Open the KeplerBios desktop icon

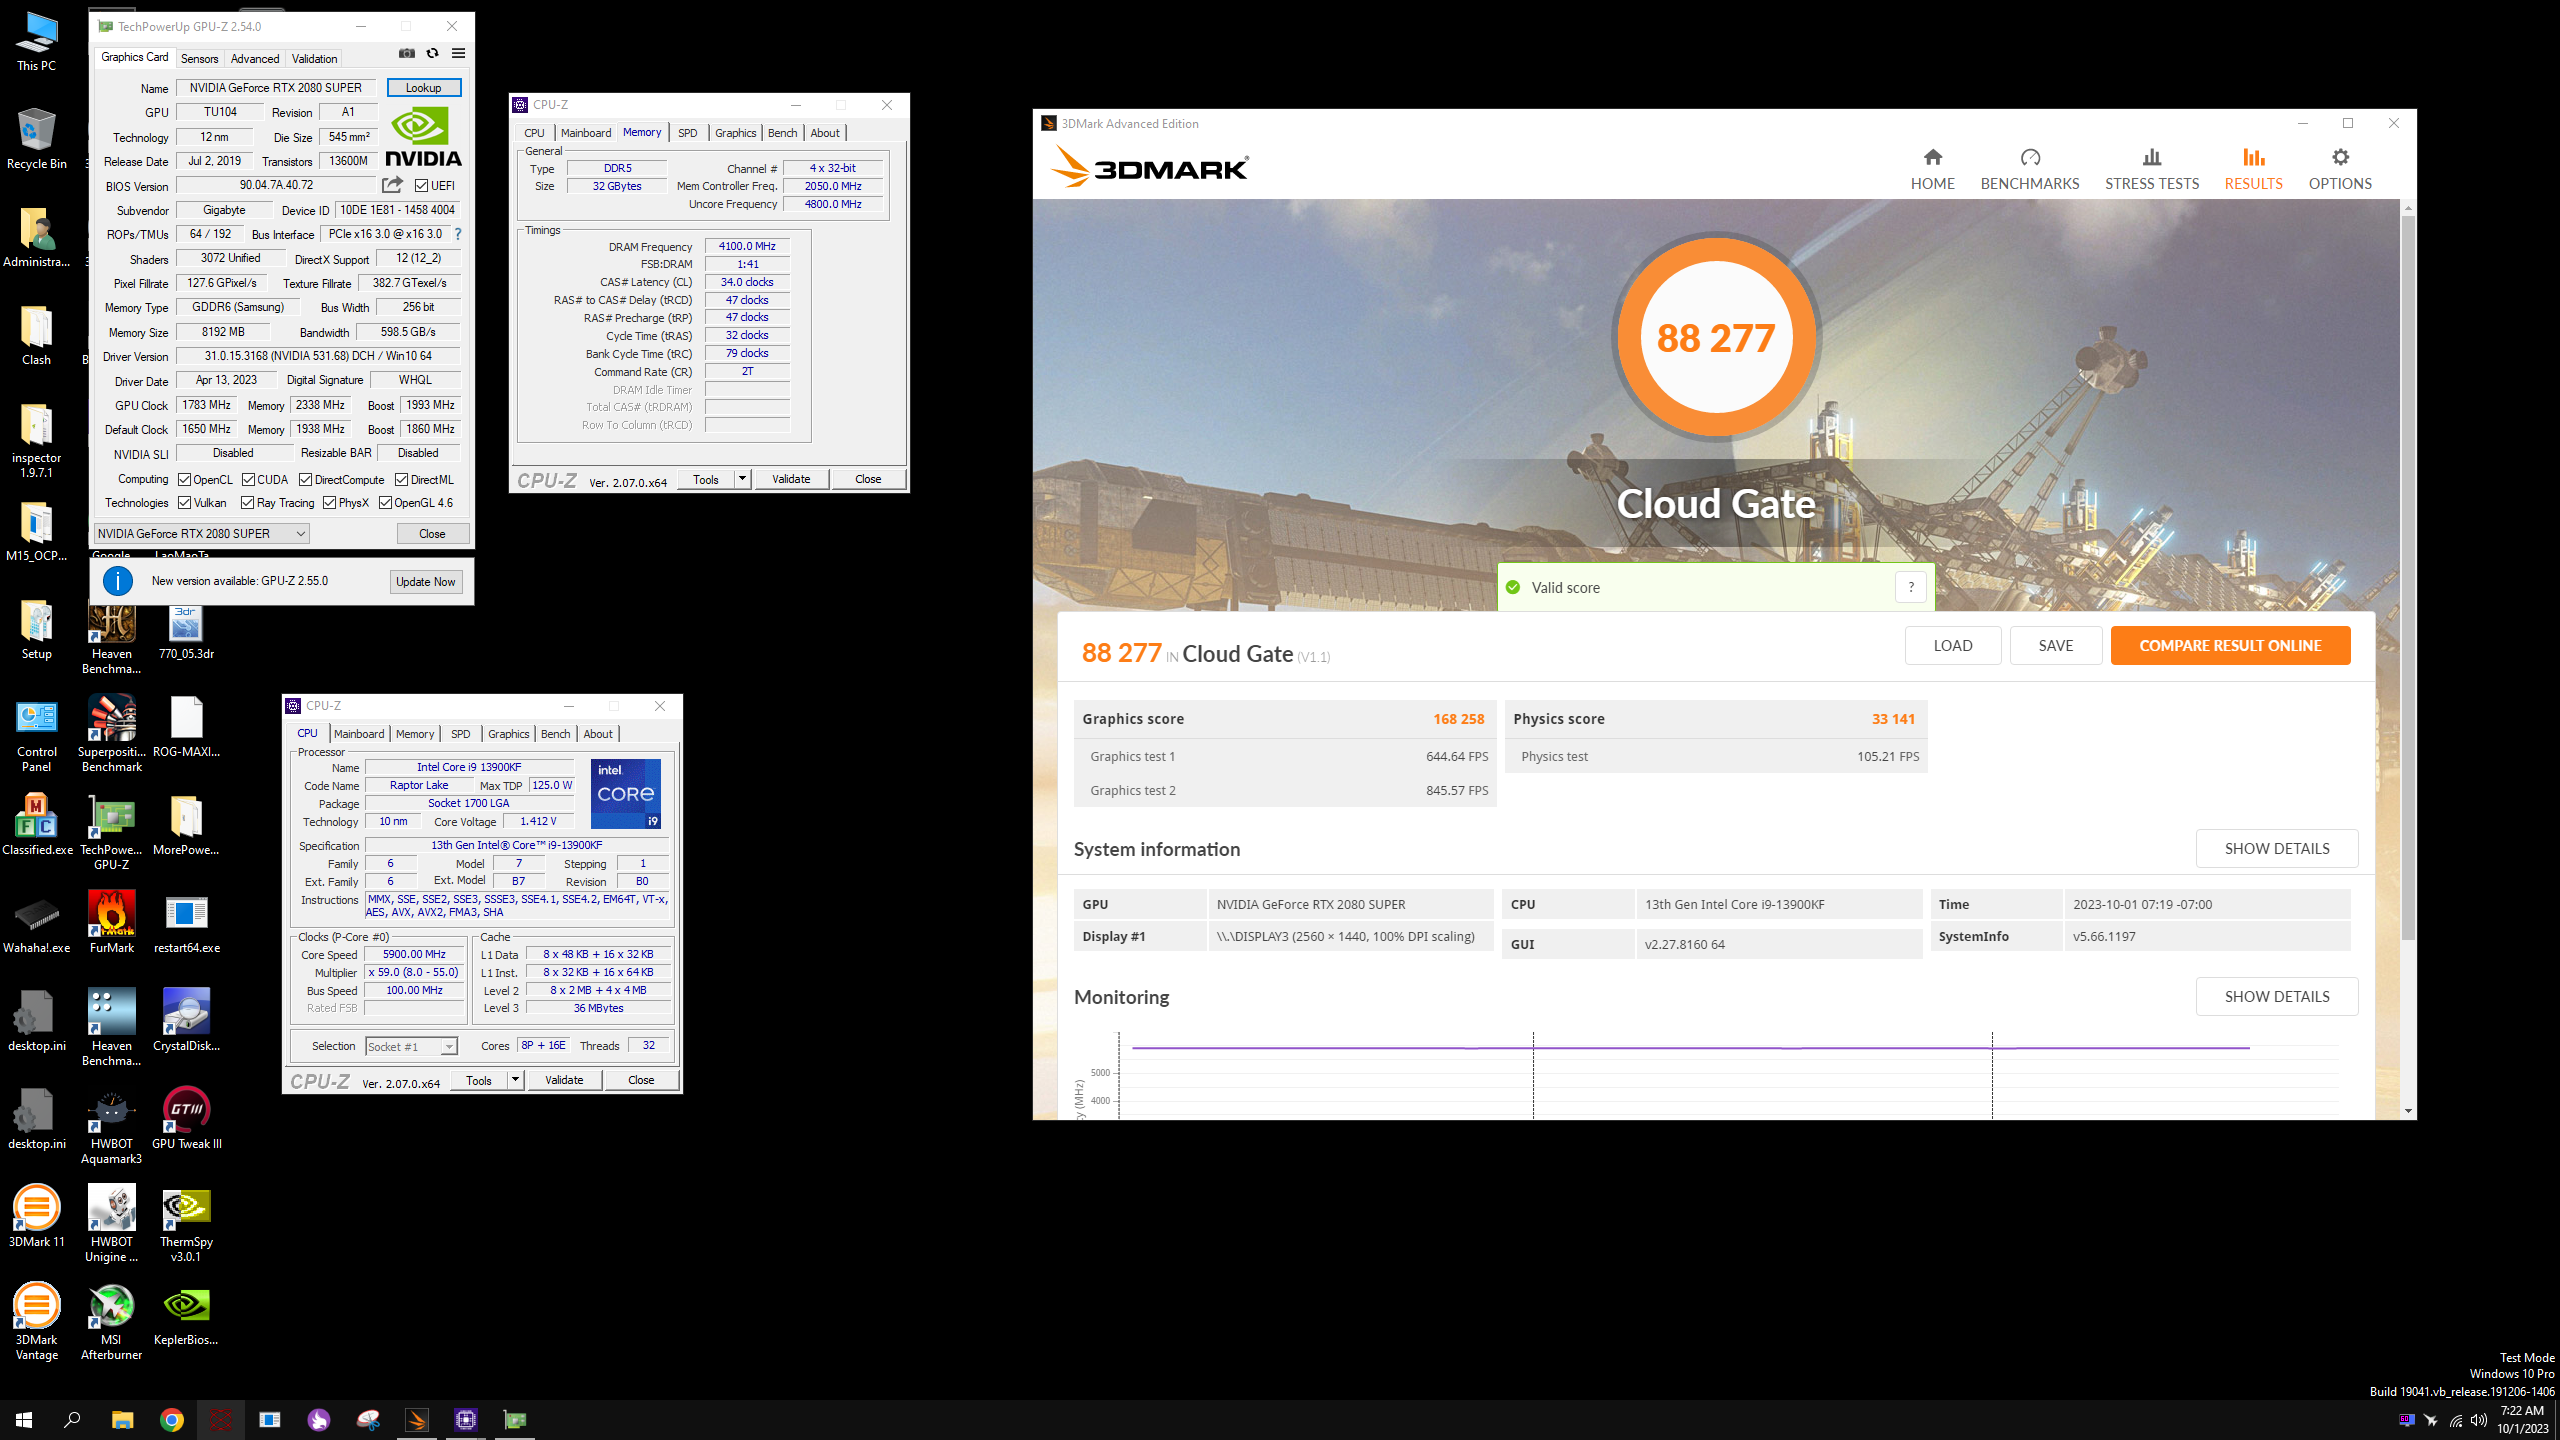click(x=186, y=1314)
